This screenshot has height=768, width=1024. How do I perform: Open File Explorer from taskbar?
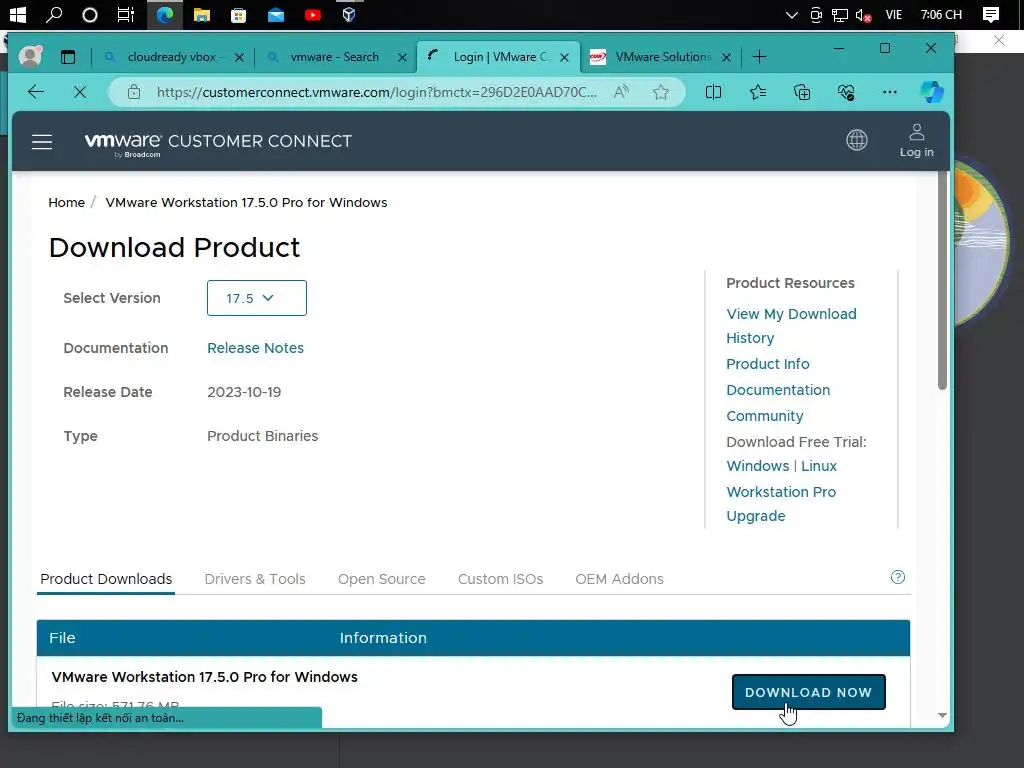(x=202, y=14)
